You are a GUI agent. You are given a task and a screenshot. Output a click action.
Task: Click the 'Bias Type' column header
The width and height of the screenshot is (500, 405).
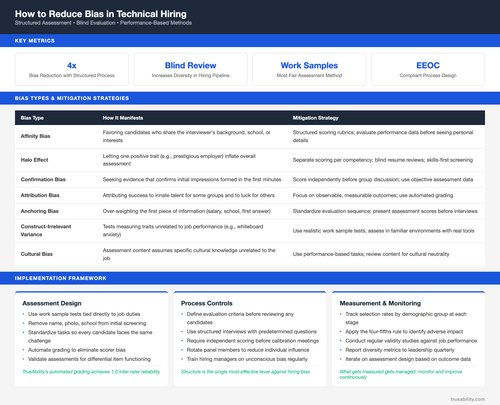tap(32, 118)
